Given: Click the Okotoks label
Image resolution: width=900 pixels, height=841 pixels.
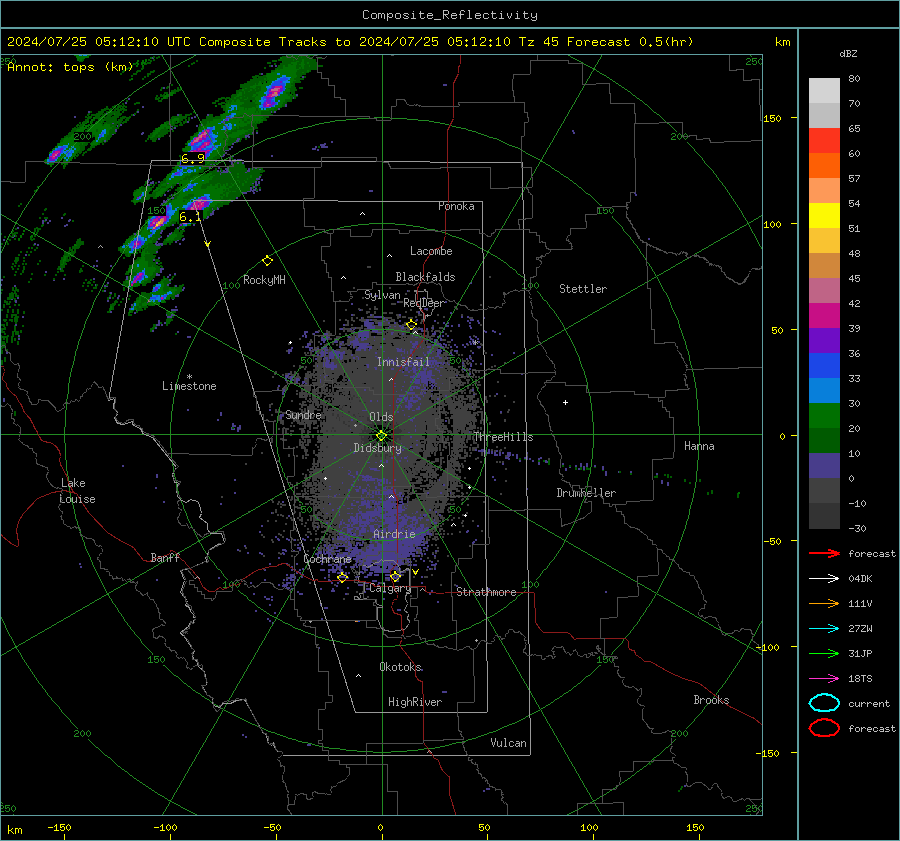Looking at the screenshot, I should tap(400, 667).
